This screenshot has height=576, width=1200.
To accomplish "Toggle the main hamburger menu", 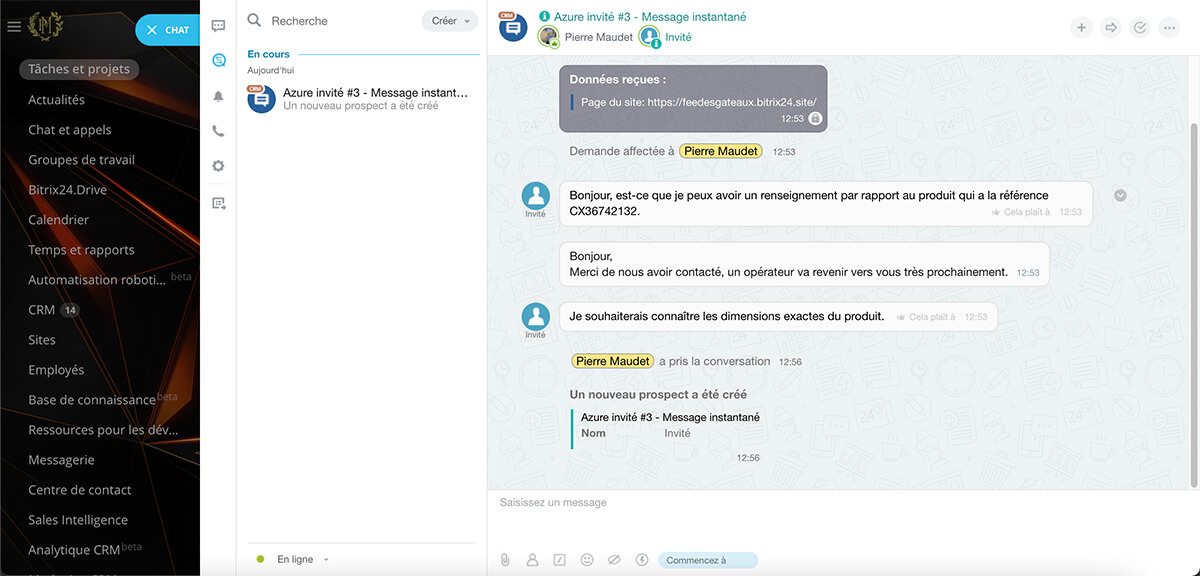I will pos(14,27).
